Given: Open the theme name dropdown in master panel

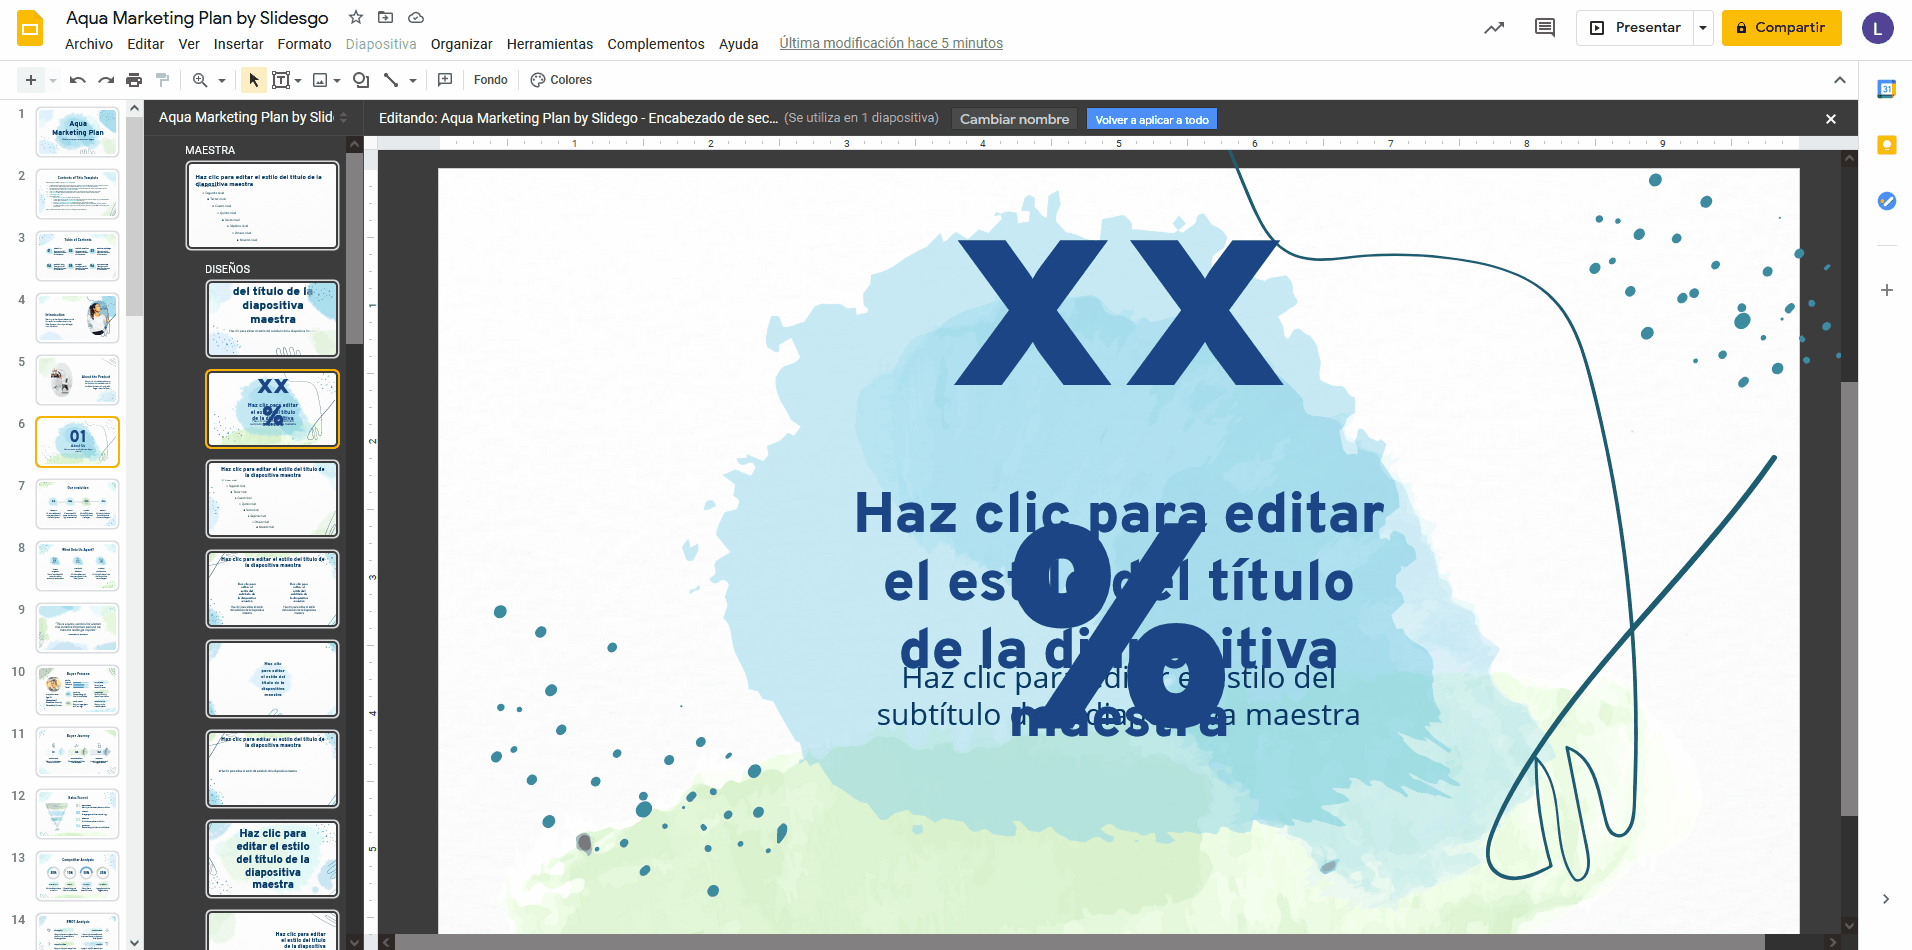Looking at the screenshot, I should click(x=344, y=117).
